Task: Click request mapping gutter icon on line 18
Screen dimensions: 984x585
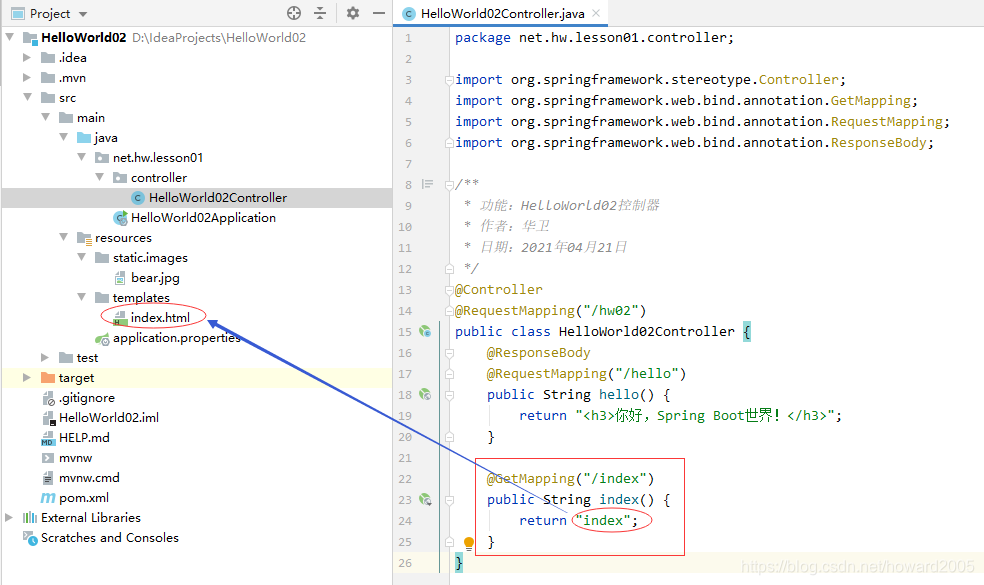Action: click(425, 394)
